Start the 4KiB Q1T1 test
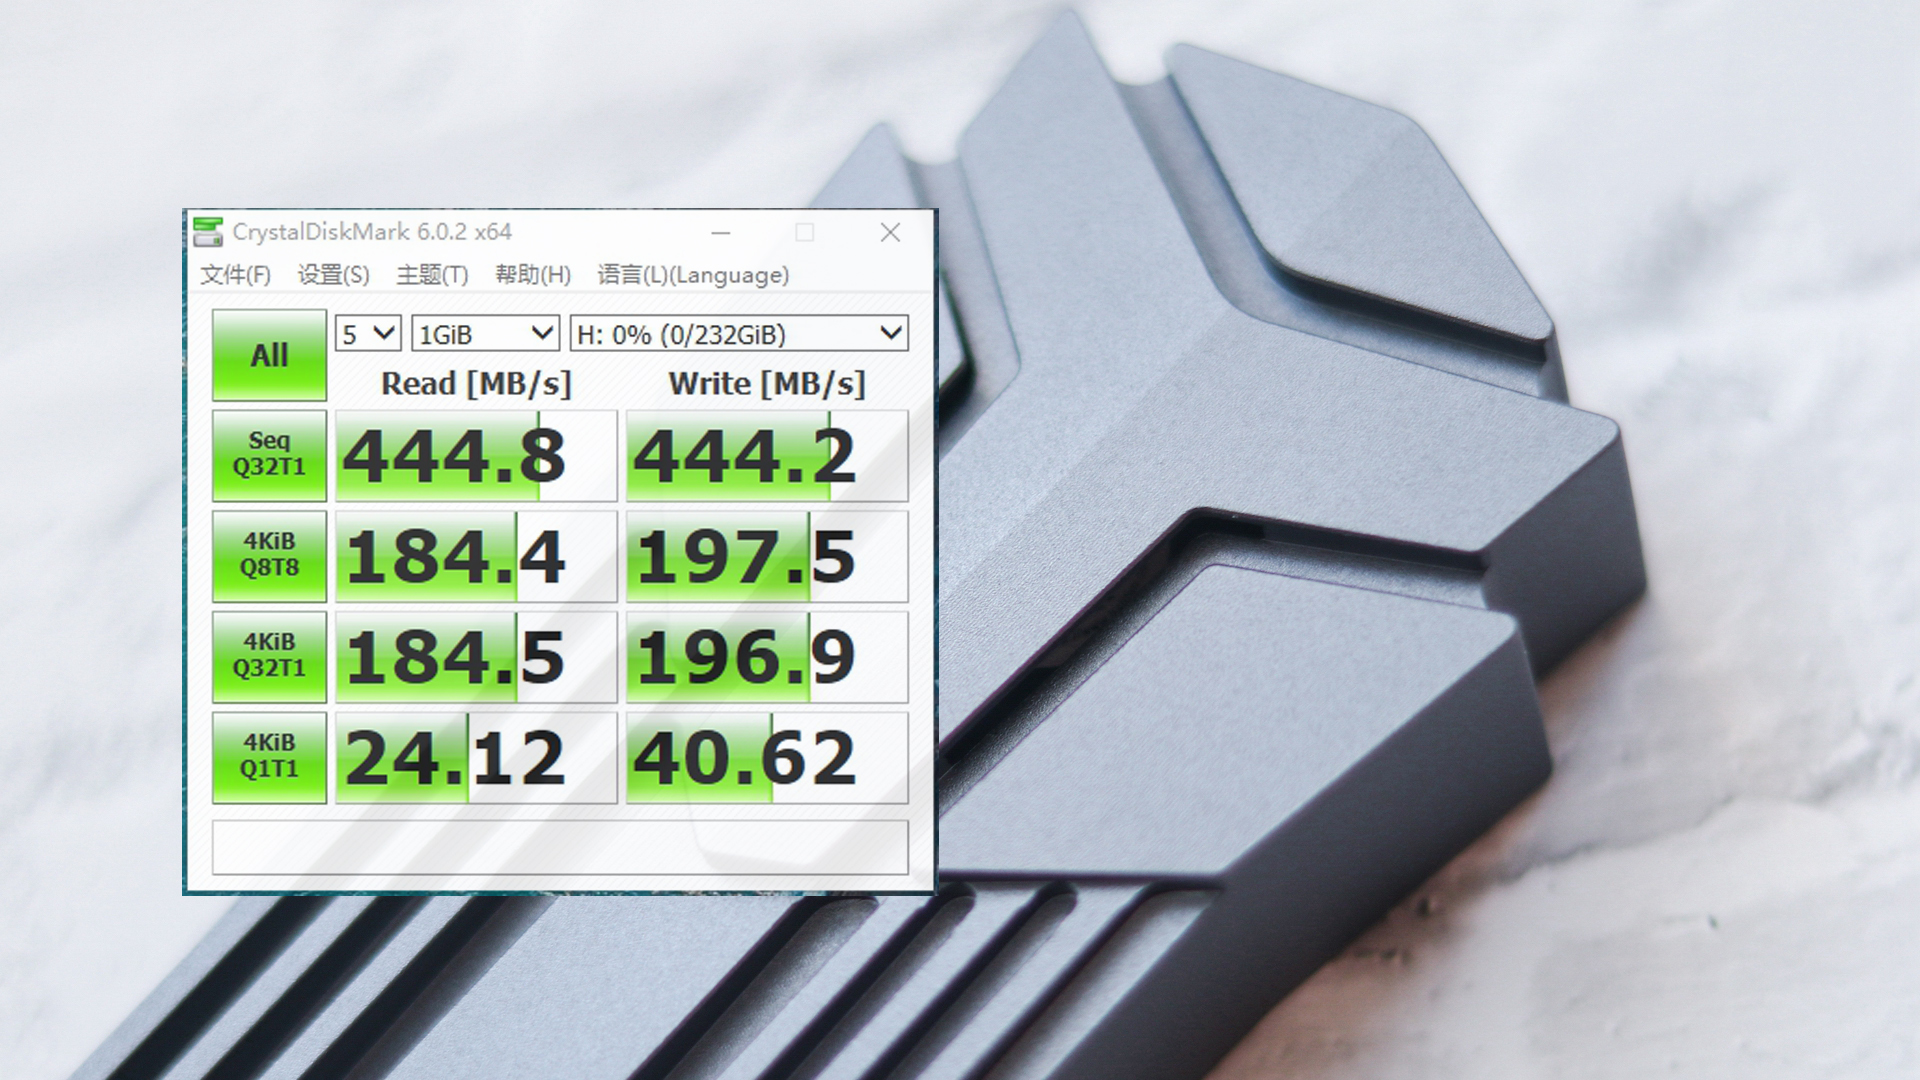 coord(269,757)
